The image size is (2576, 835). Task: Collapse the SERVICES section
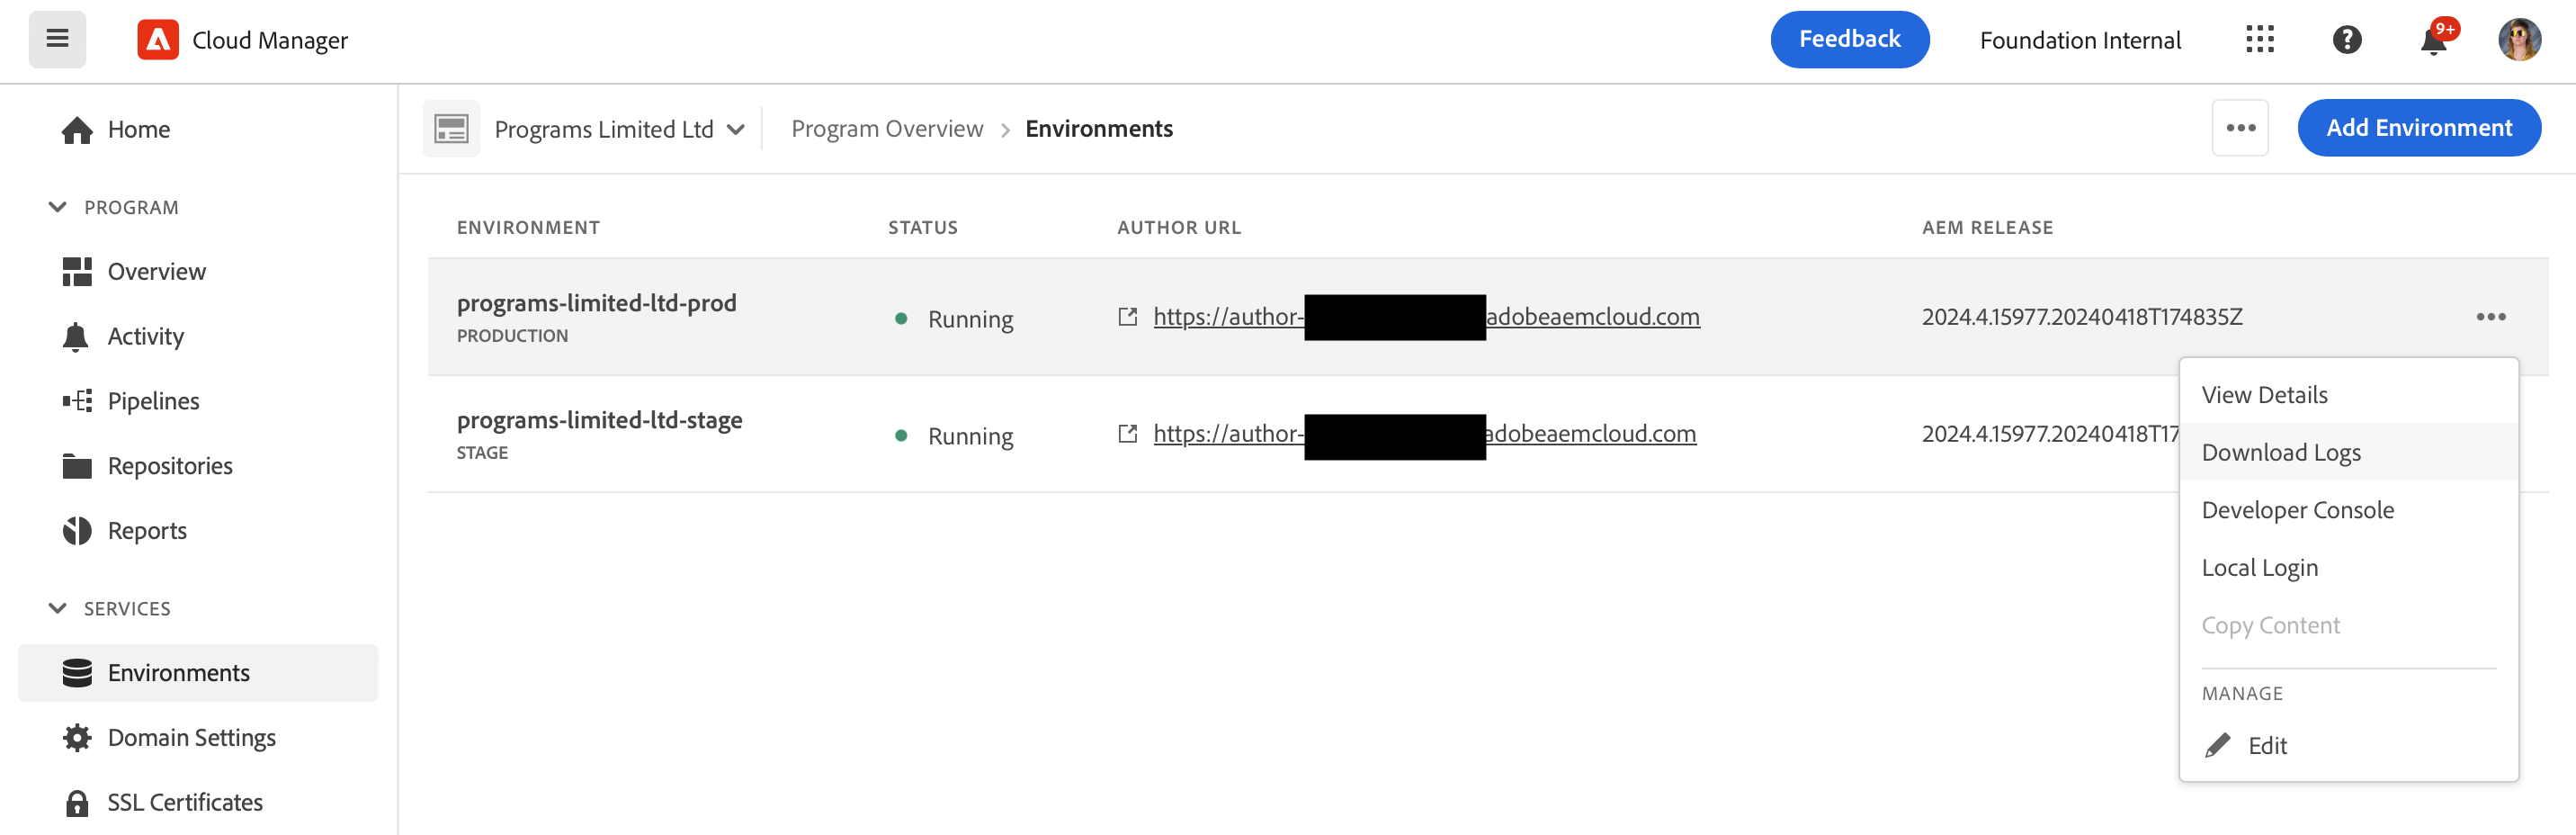point(58,608)
